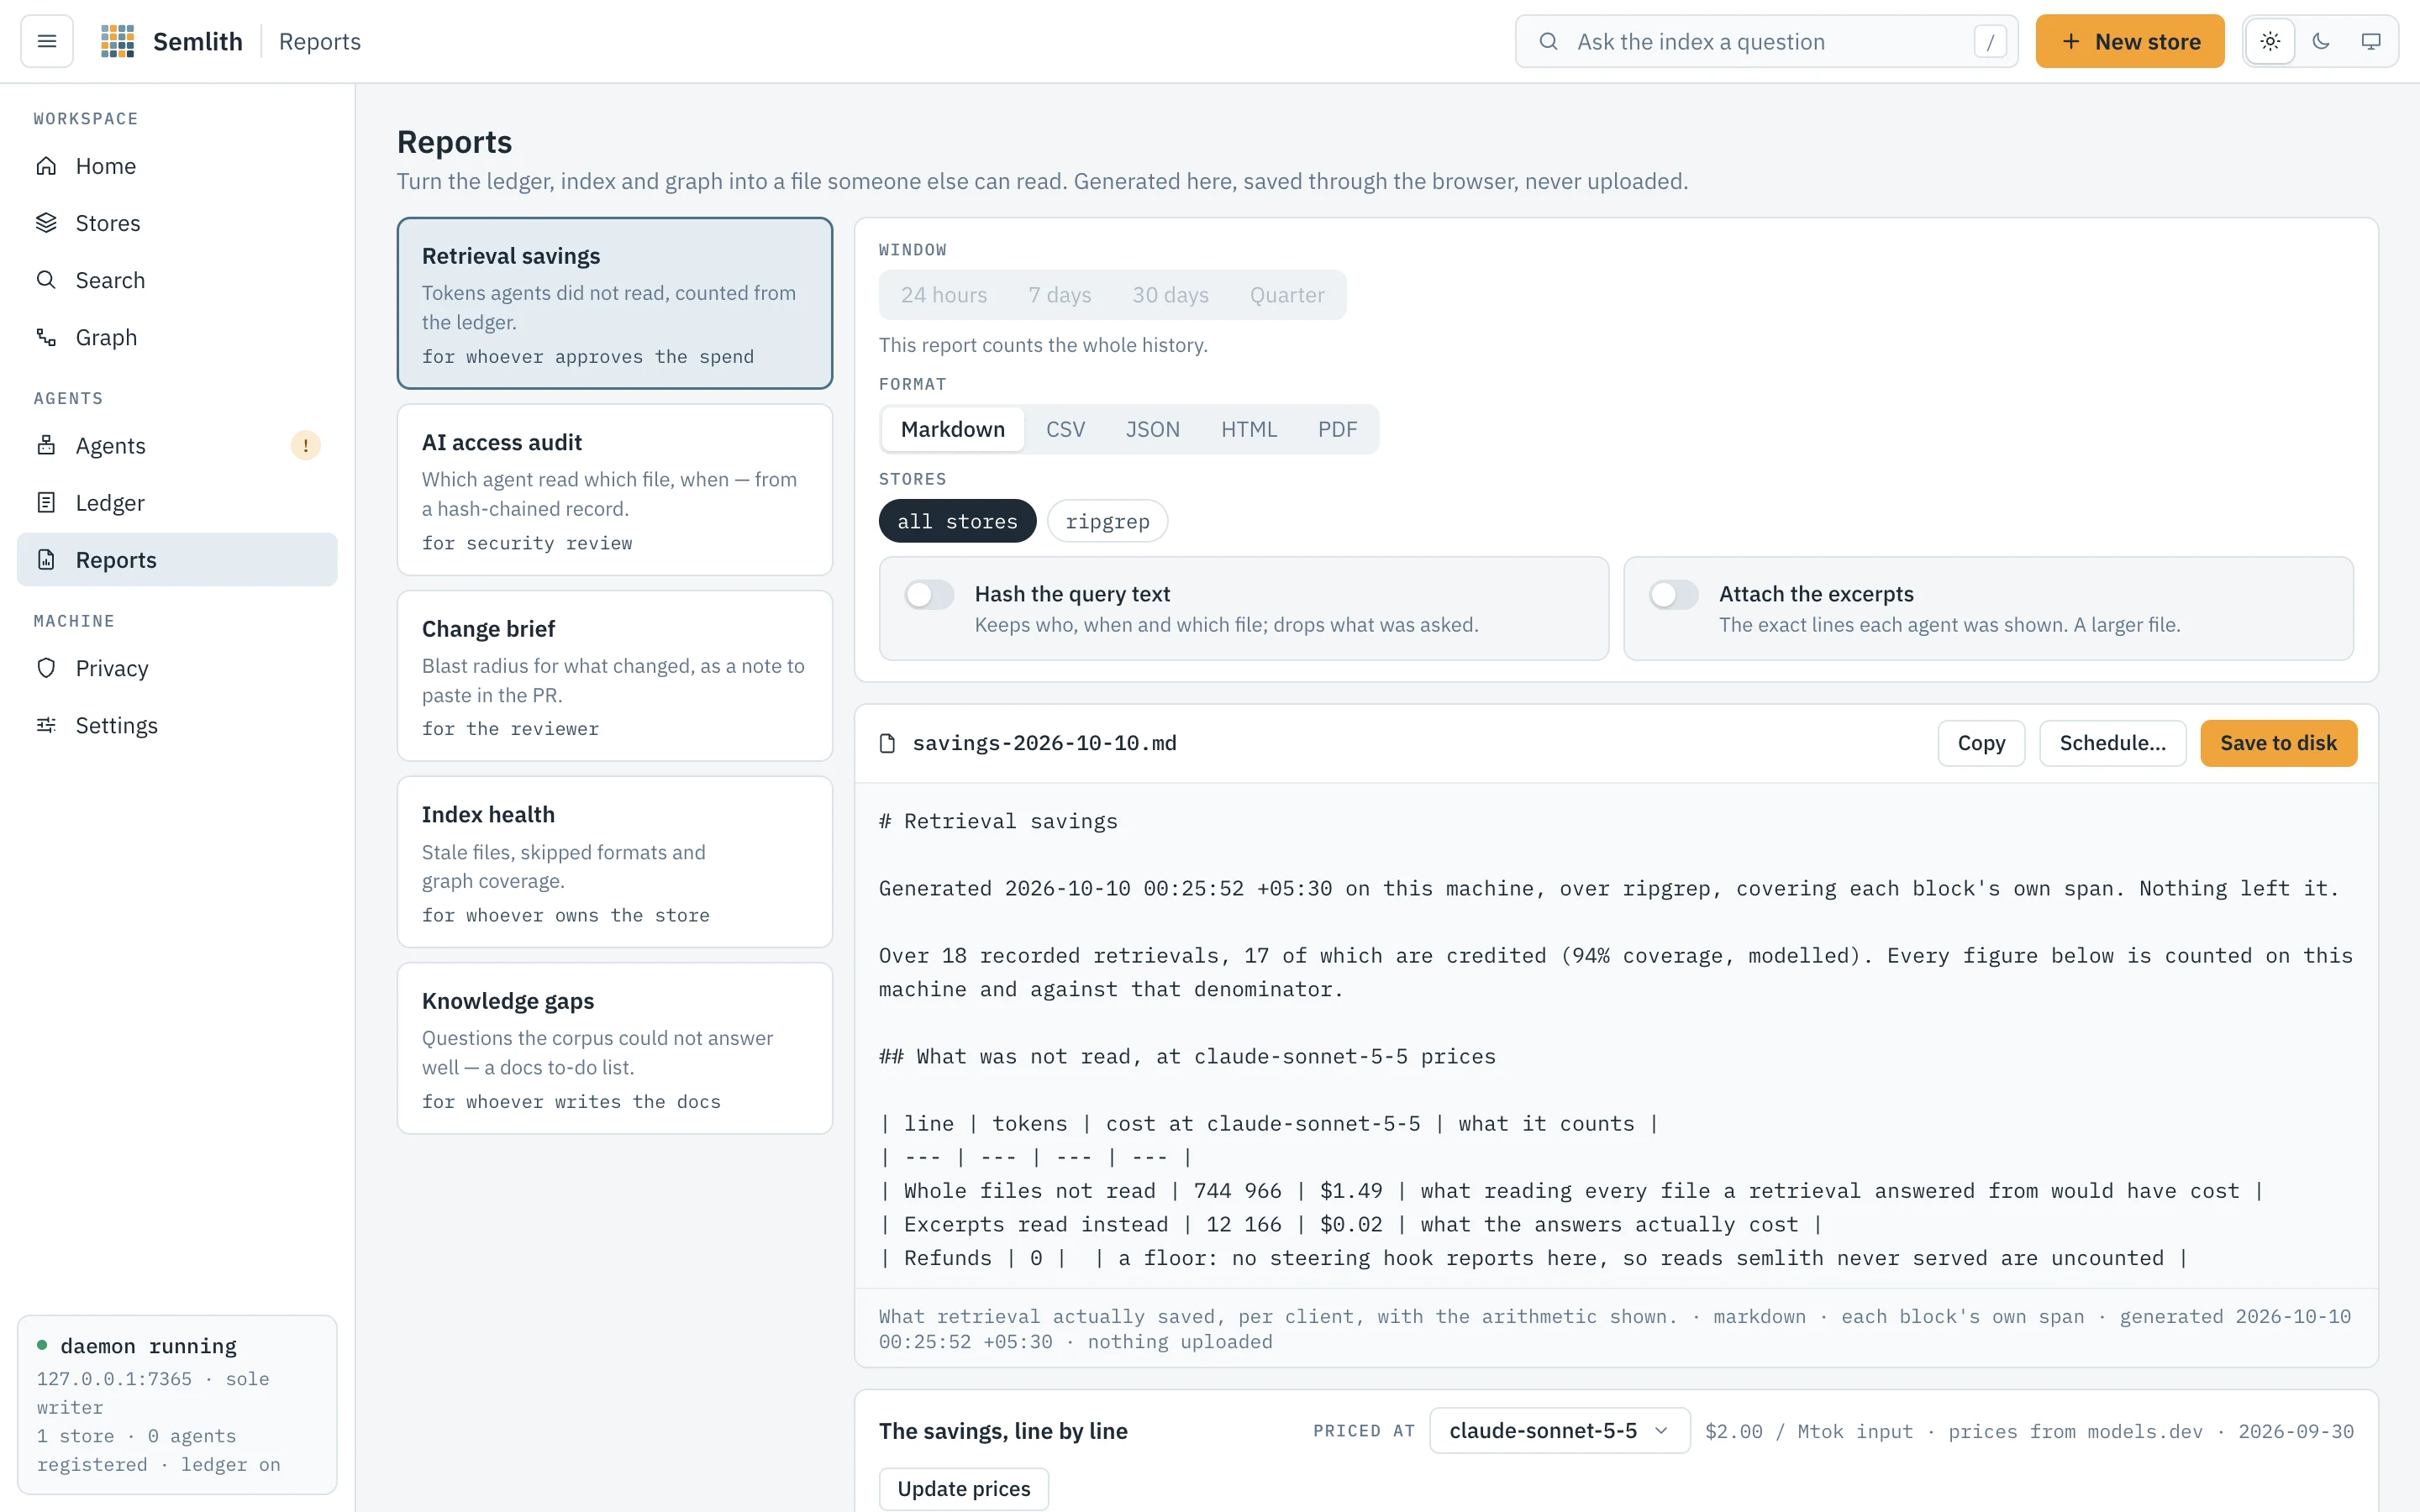The height and width of the screenshot is (1512, 2420).
Task: Open the claude-sonnet-5-5 pricing dropdown
Action: [x=1559, y=1431]
